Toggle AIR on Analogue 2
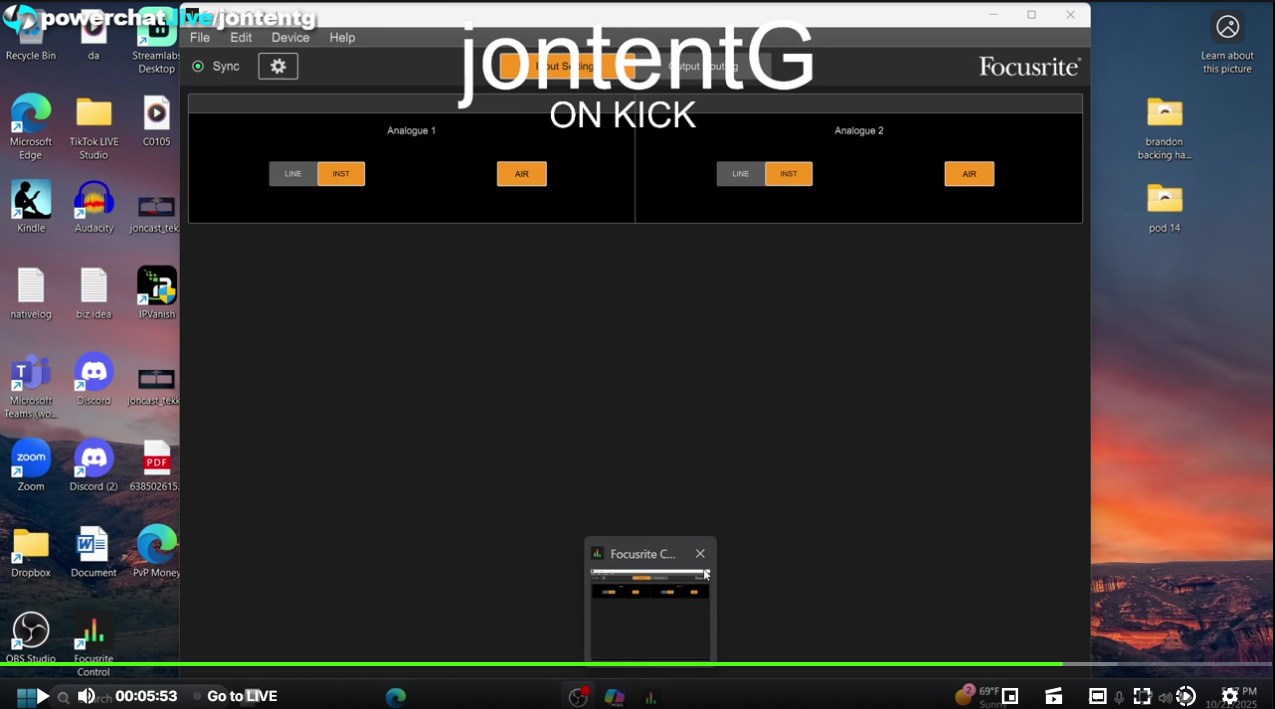 point(969,174)
